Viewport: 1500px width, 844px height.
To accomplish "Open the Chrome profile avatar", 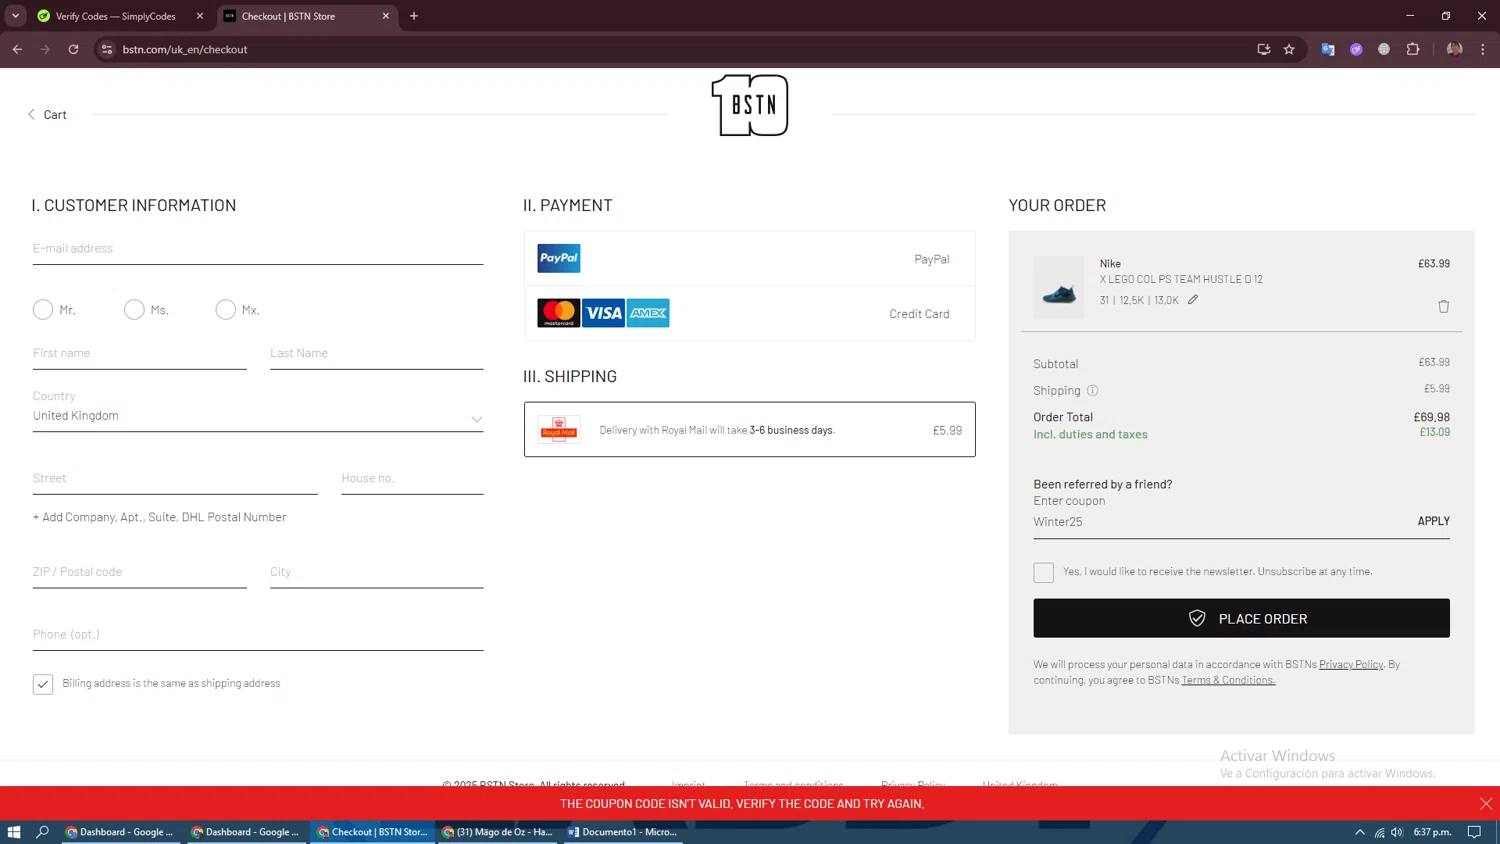I will [x=1455, y=49].
